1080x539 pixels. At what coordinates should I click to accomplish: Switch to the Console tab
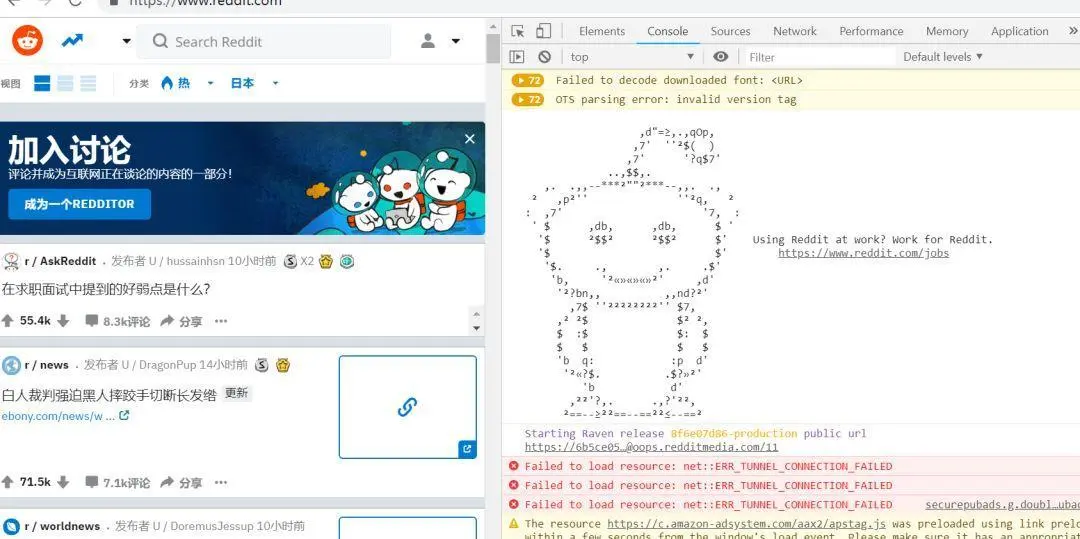click(667, 31)
